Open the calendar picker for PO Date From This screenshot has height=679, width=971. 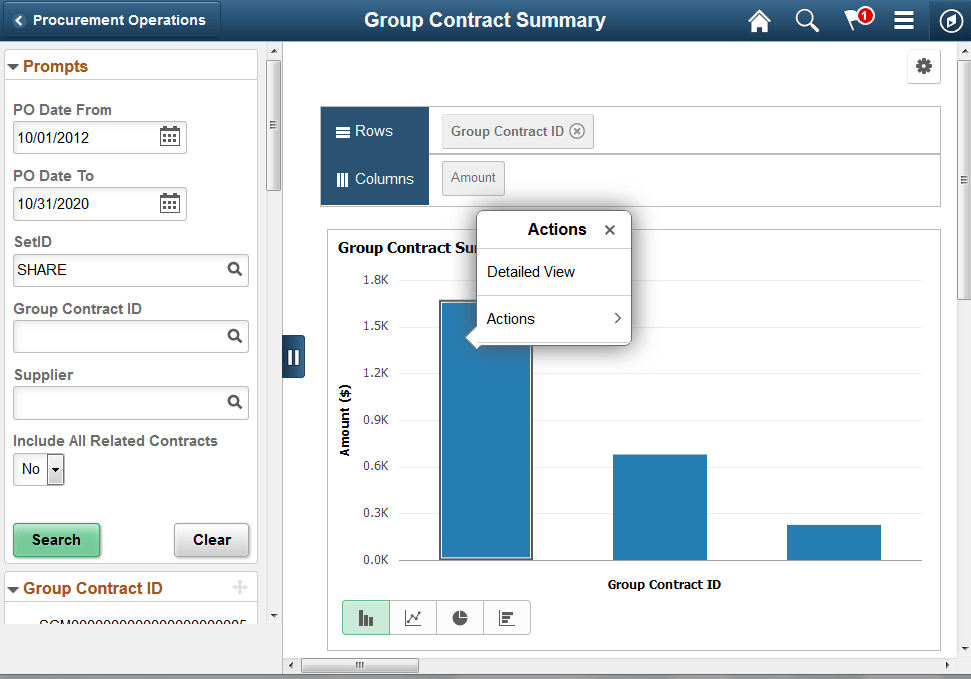(169, 137)
